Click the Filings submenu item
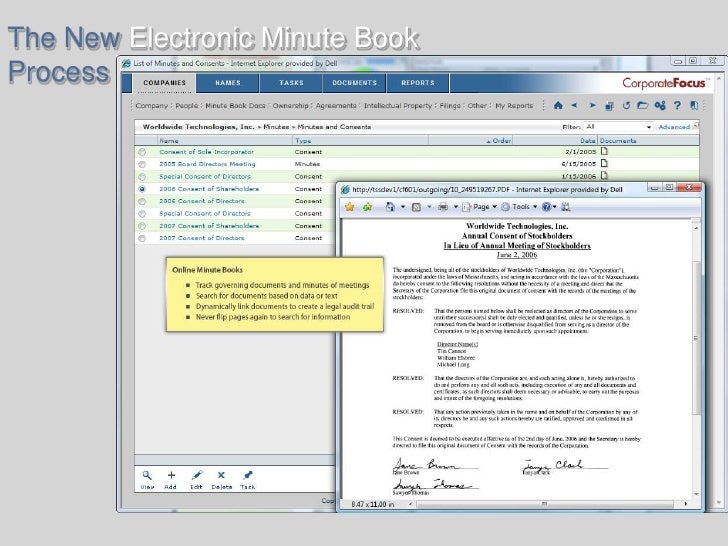This screenshot has height=546, width=728. click(x=450, y=106)
